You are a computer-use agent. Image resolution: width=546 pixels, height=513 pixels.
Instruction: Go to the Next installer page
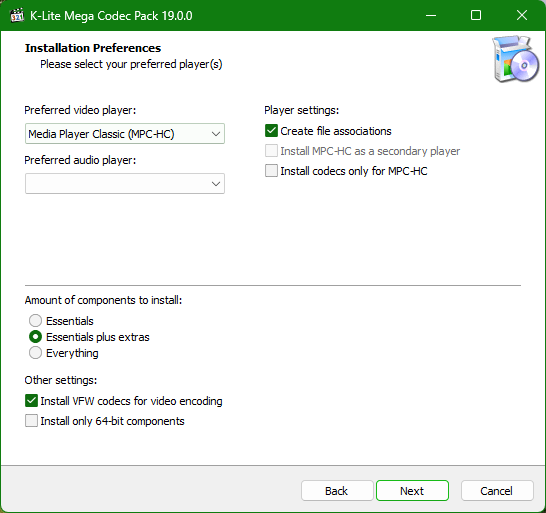coord(412,491)
